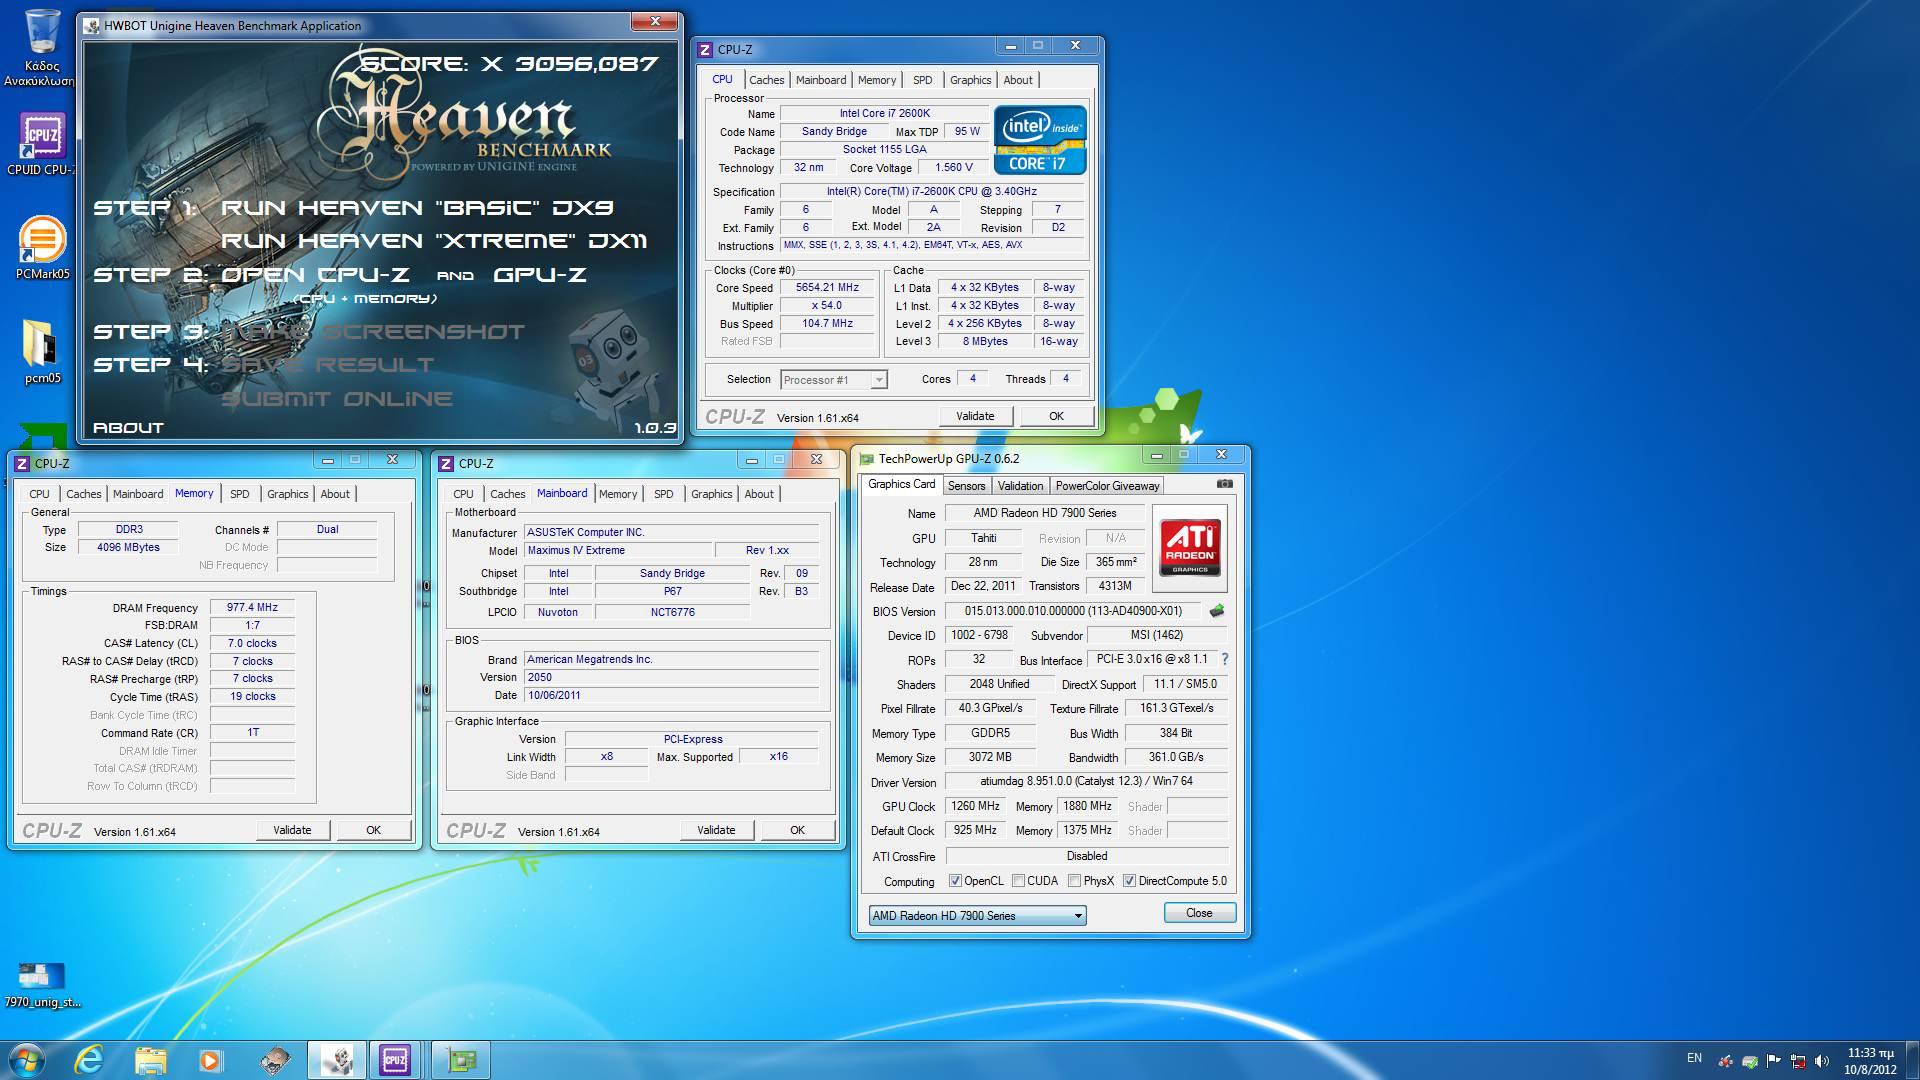Image resolution: width=1920 pixels, height=1080 pixels.
Task: Select the pcm05 folder on the desktop
Action: (42, 352)
